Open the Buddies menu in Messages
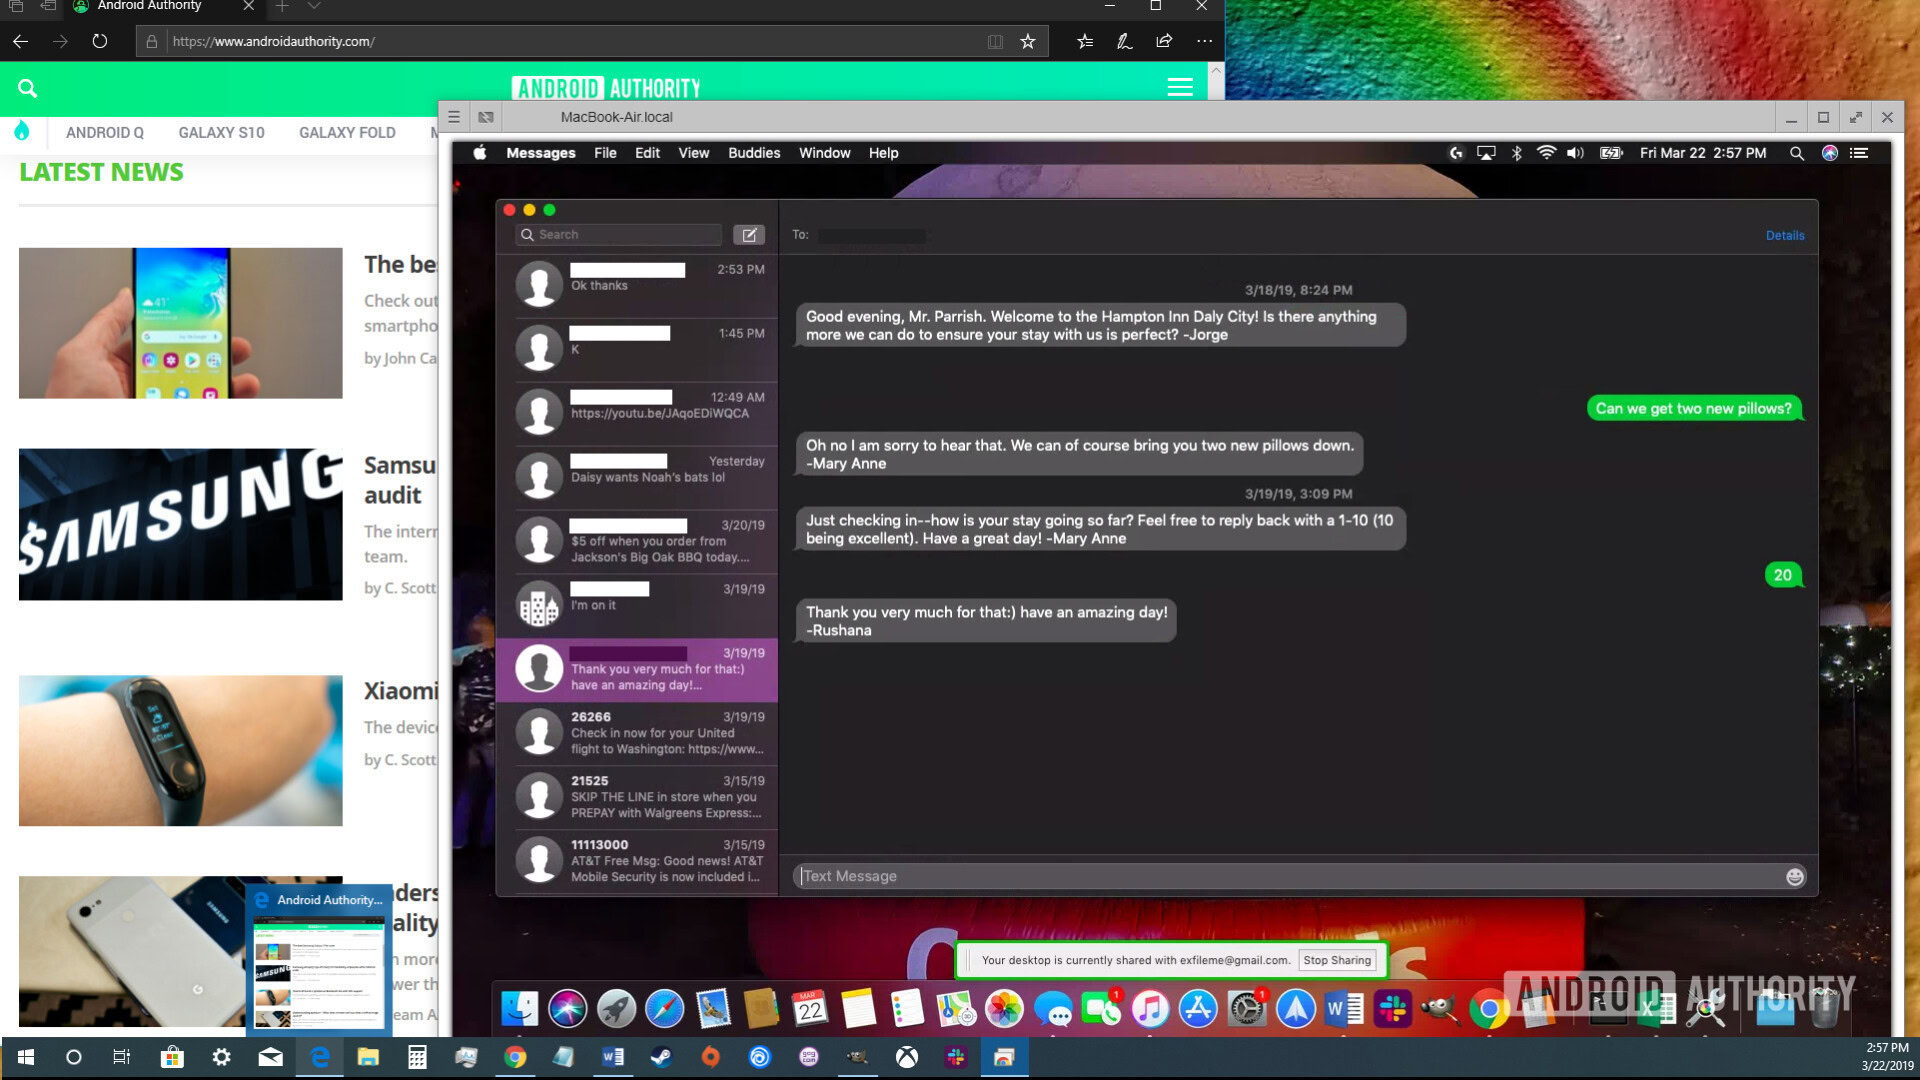Image resolution: width=1920 pixels, height=1080 pixels. [754, 152]
